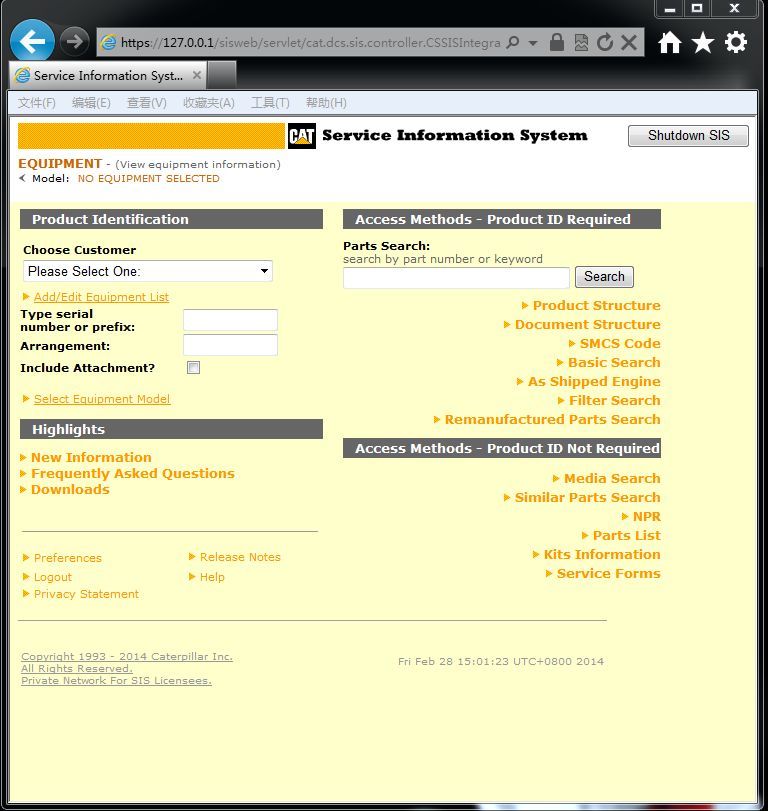The image size is (768, 811).
Task: Open the 收藏夹(A) menu
Action: pos(209,102)
